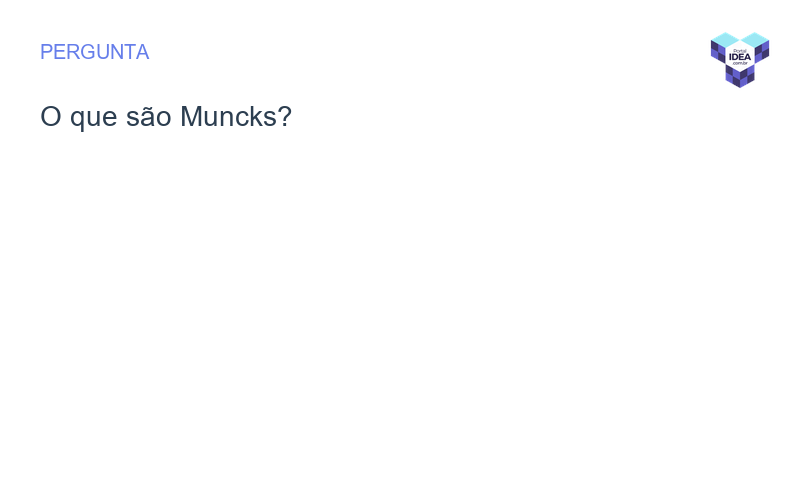
Task: Click the .com.br text in the logo
Action: [740, 63]
